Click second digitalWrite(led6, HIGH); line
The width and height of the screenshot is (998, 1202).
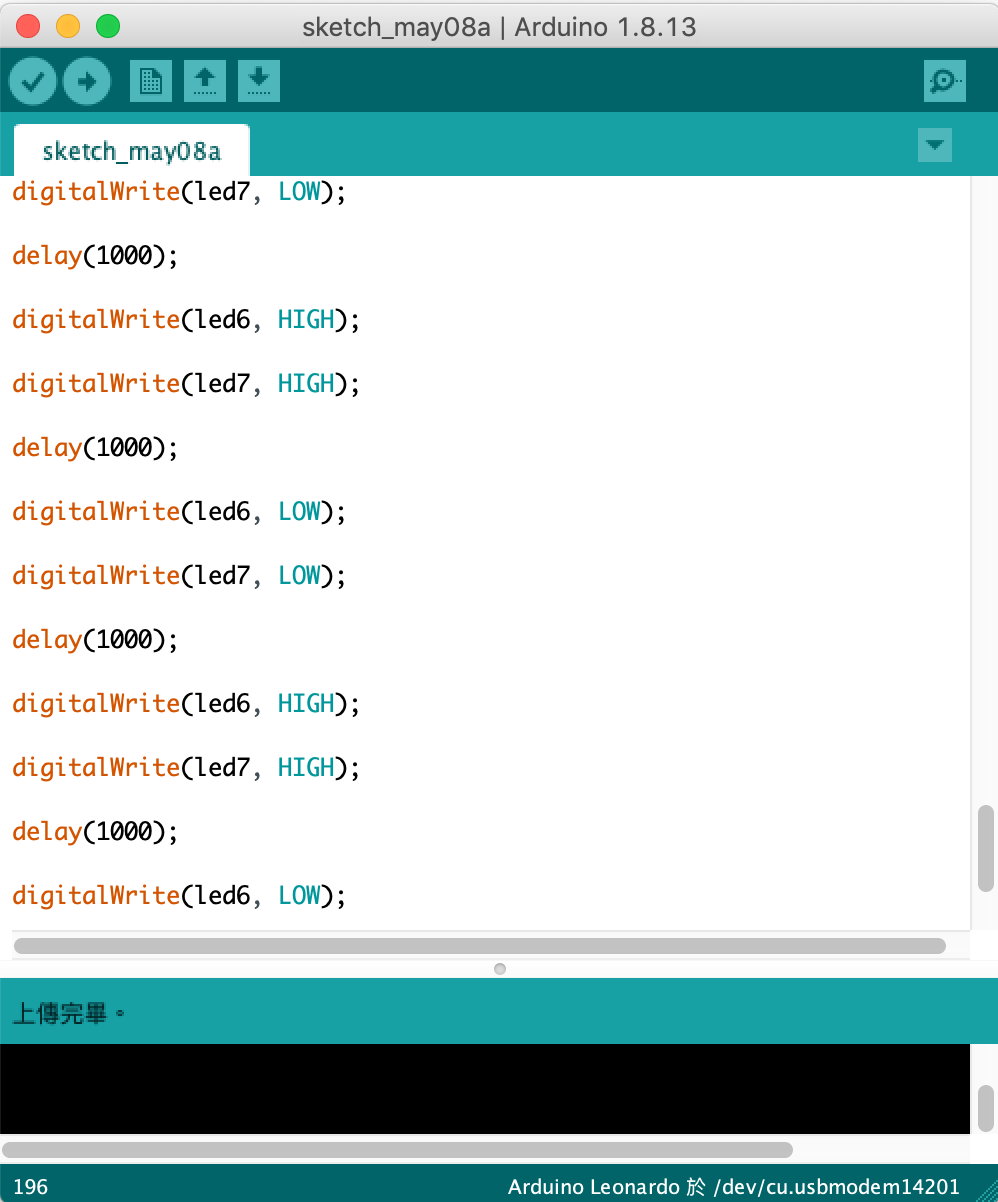tap(186, 704)
